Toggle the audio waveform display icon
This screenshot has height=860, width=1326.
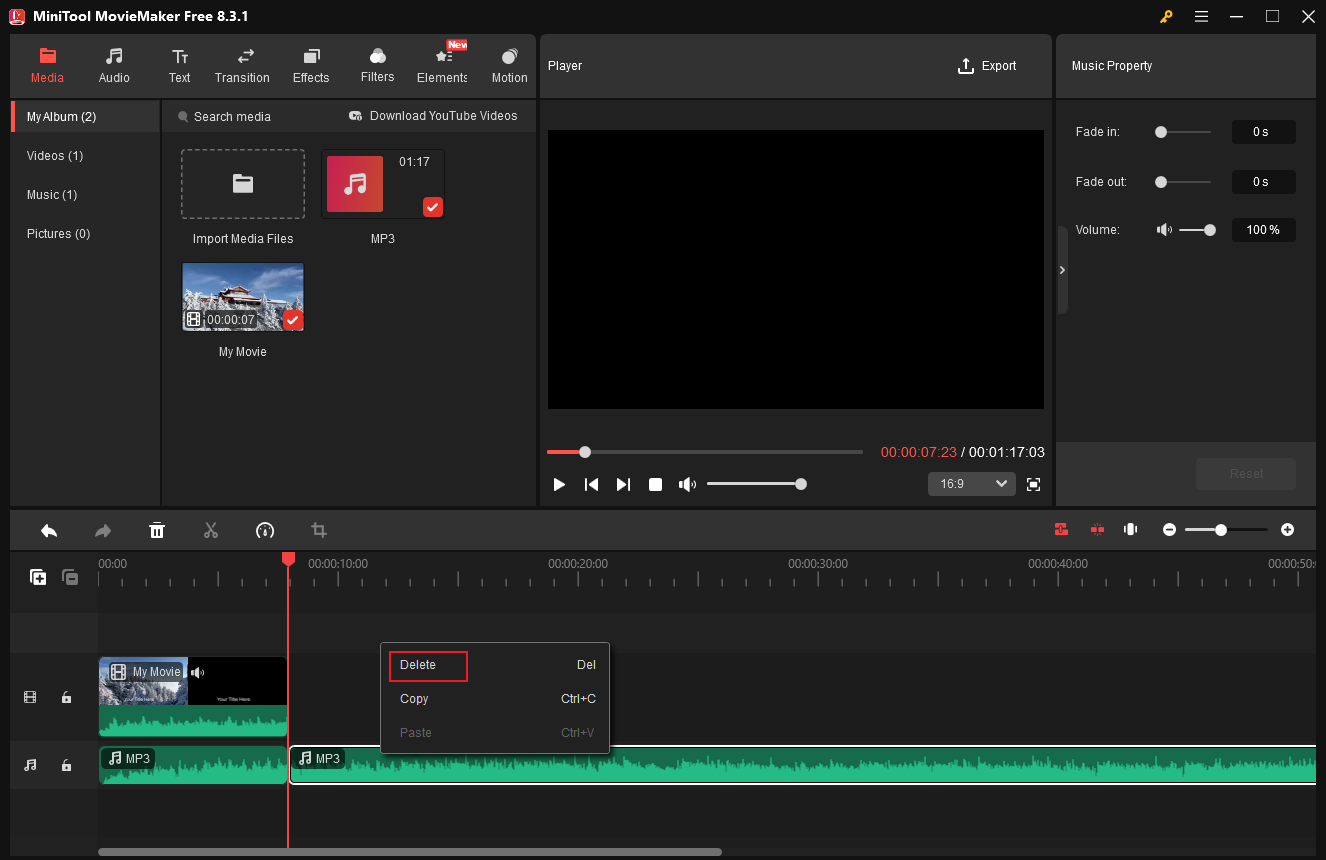click(x=1130, y=529)
